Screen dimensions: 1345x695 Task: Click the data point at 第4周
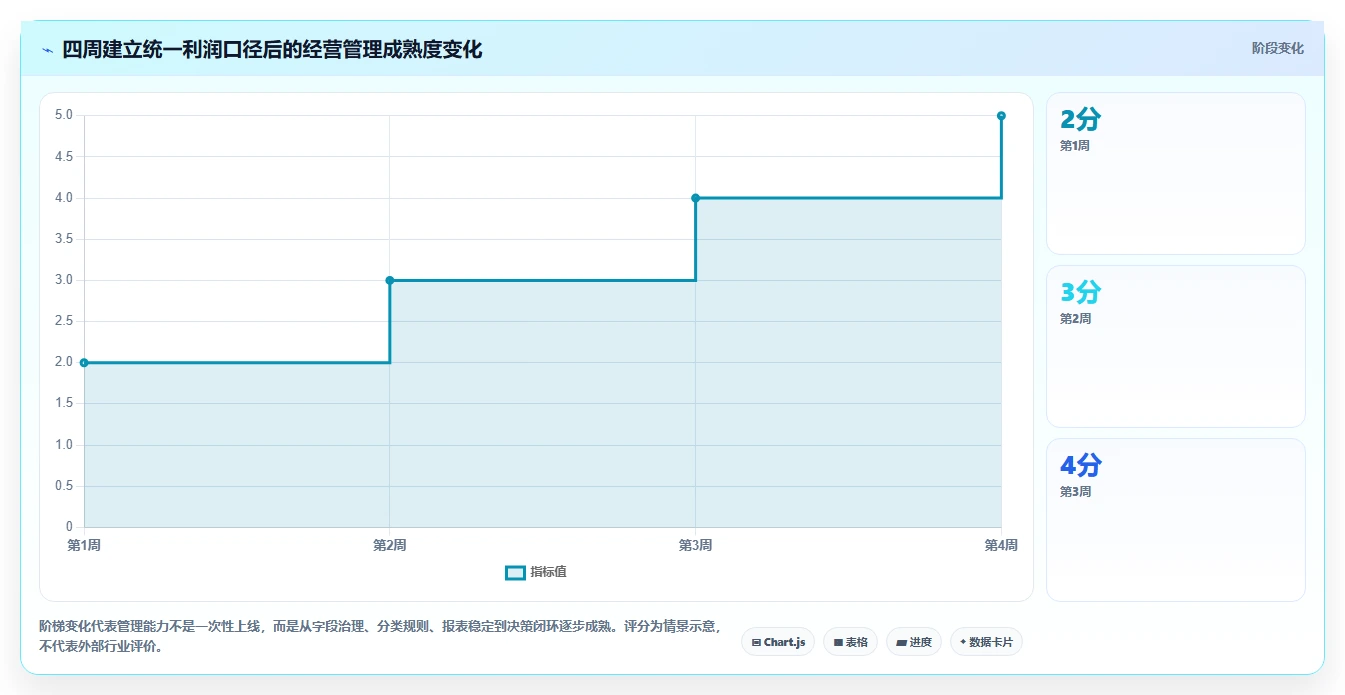point(1001,116)
